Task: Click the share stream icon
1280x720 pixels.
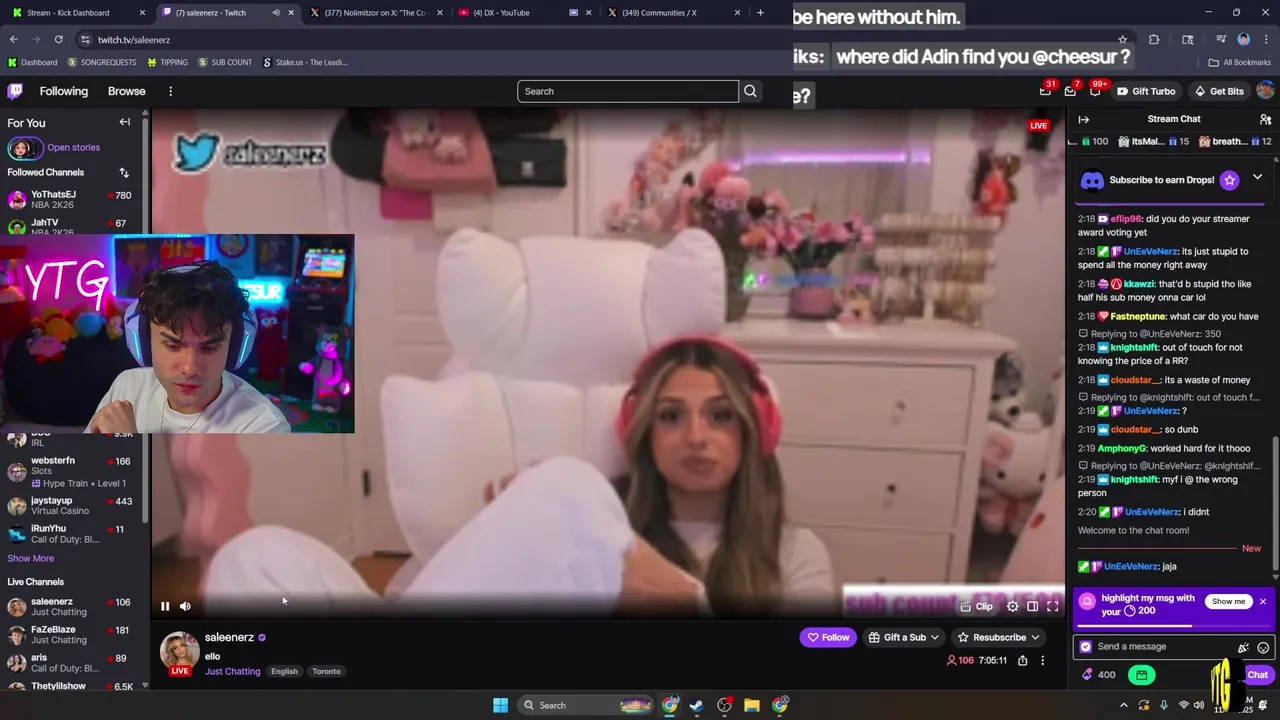Action: tap(1022, 660)
